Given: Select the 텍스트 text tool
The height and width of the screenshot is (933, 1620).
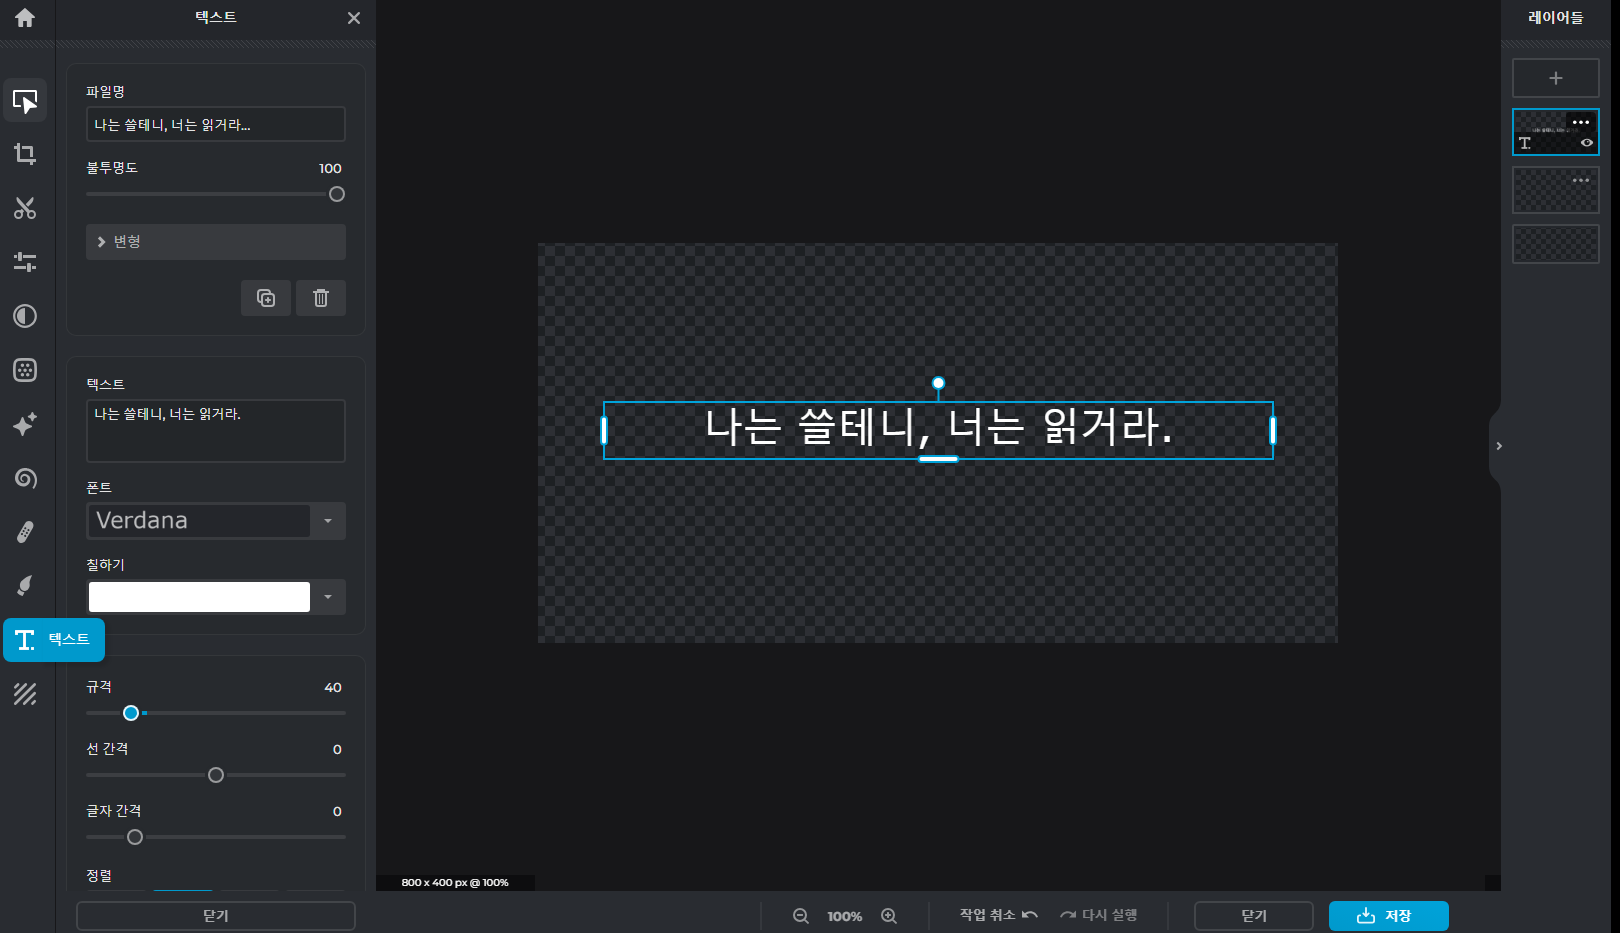Looking at the screenshot, I should pos(54,640).
